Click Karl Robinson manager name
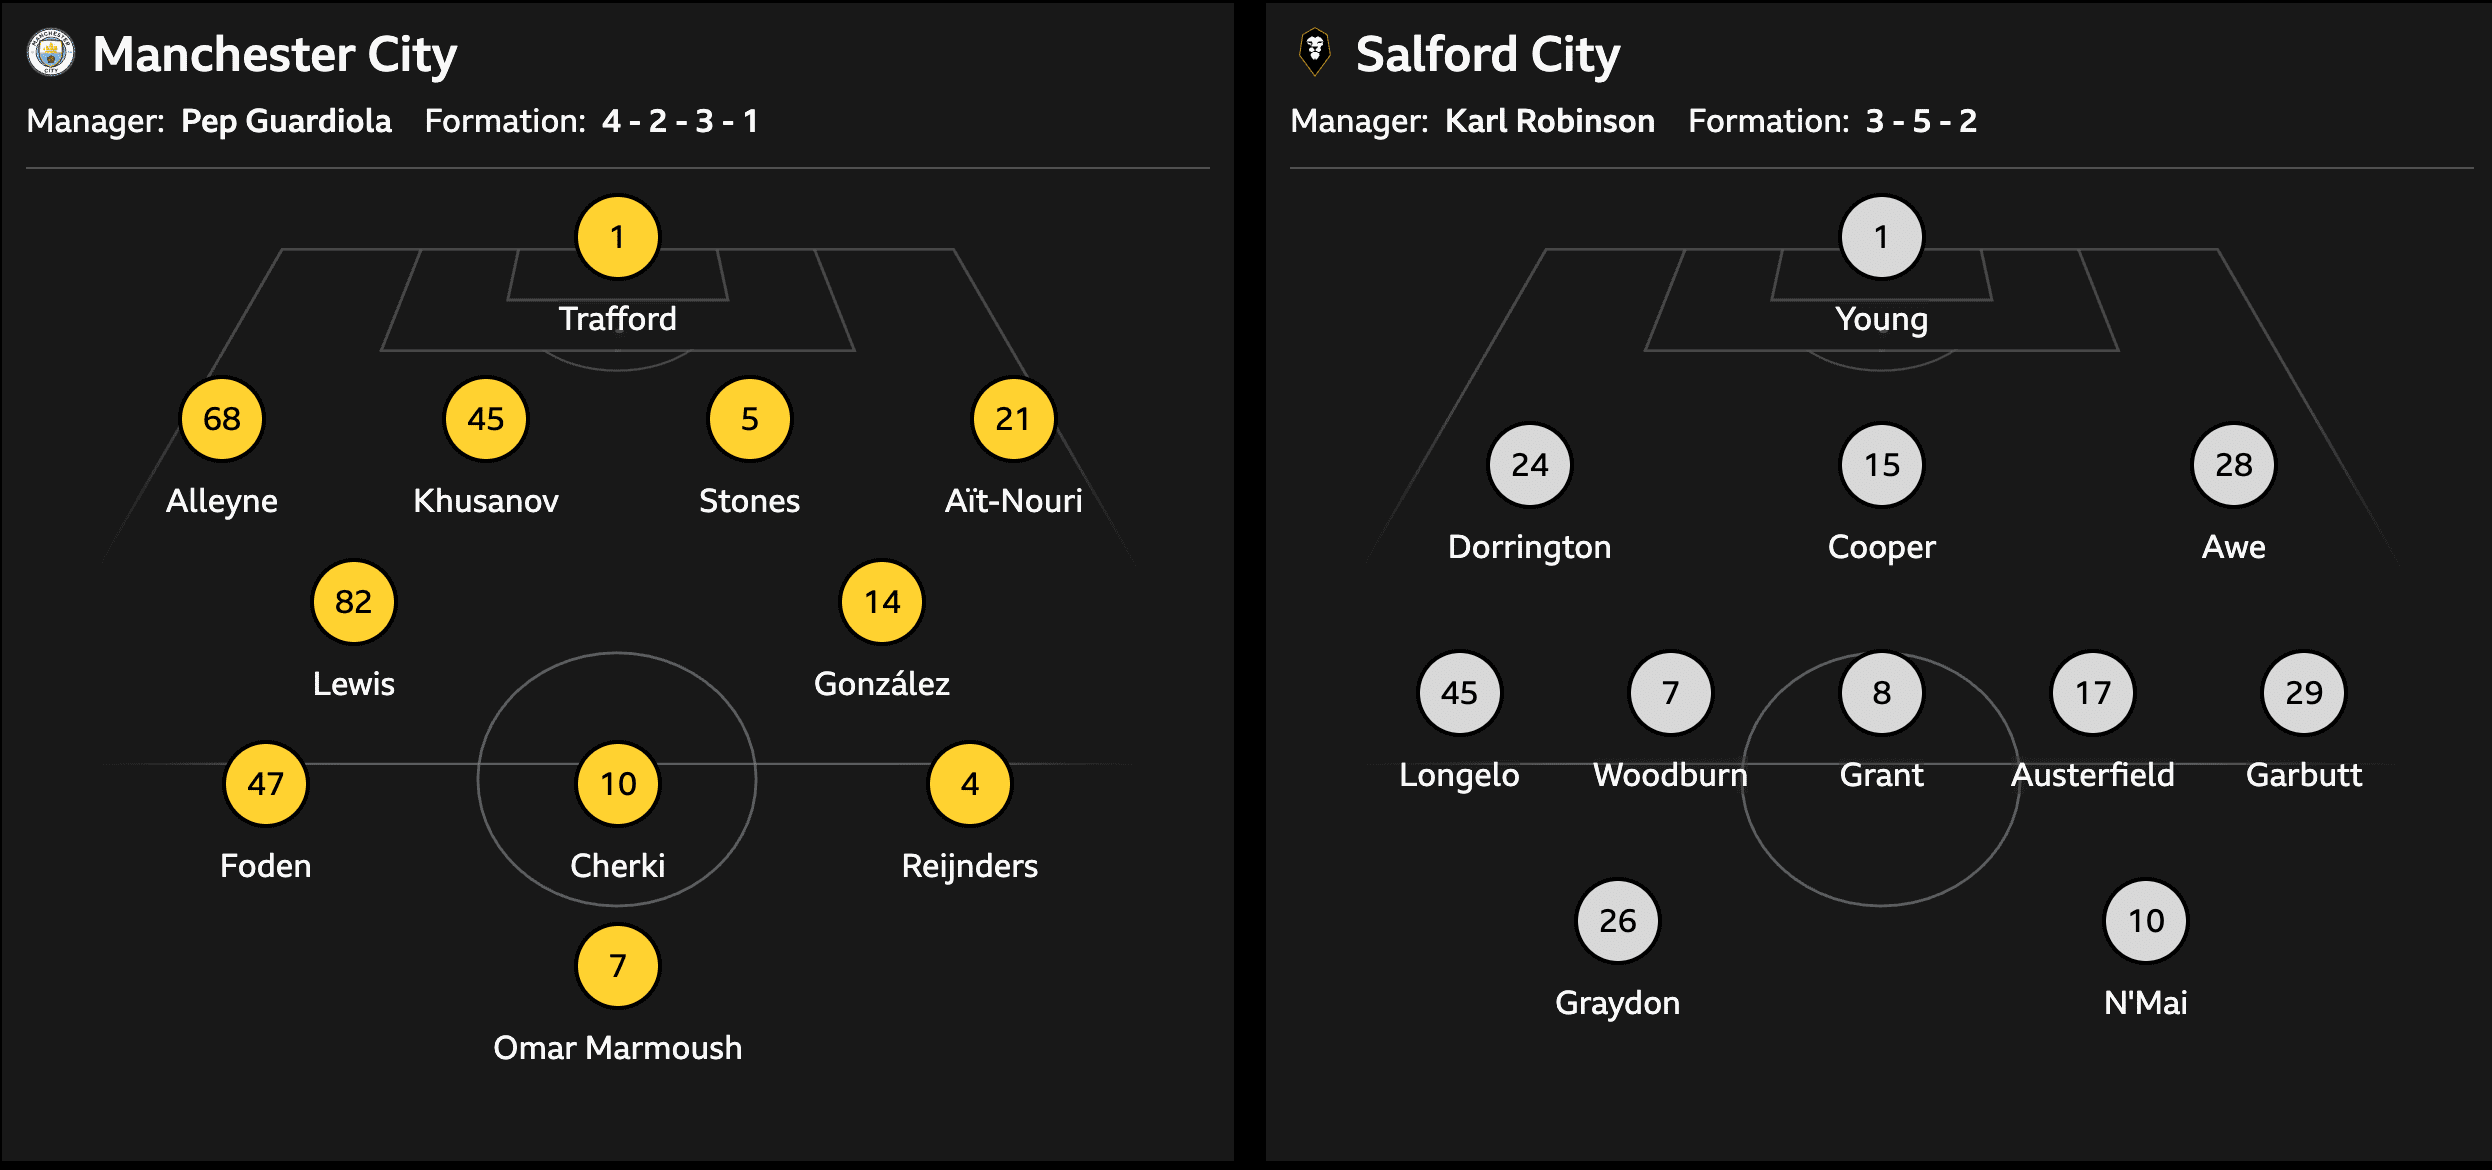2492x1170 pixels. [1549, 121]
